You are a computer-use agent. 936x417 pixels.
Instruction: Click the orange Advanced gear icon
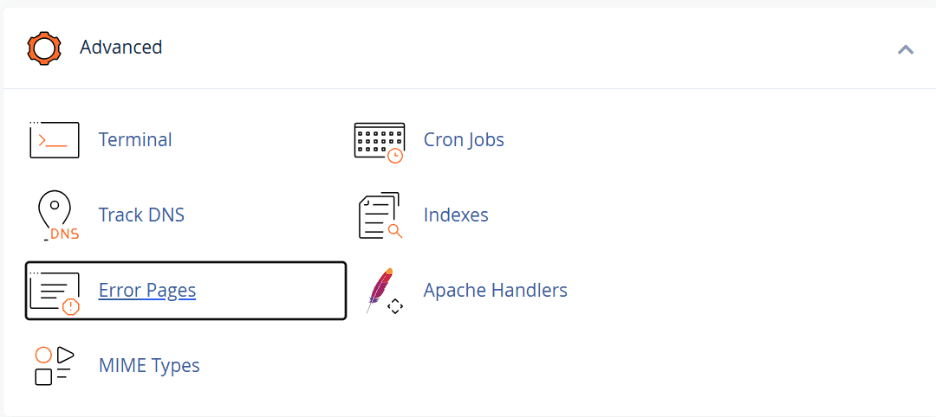(44, 47)
